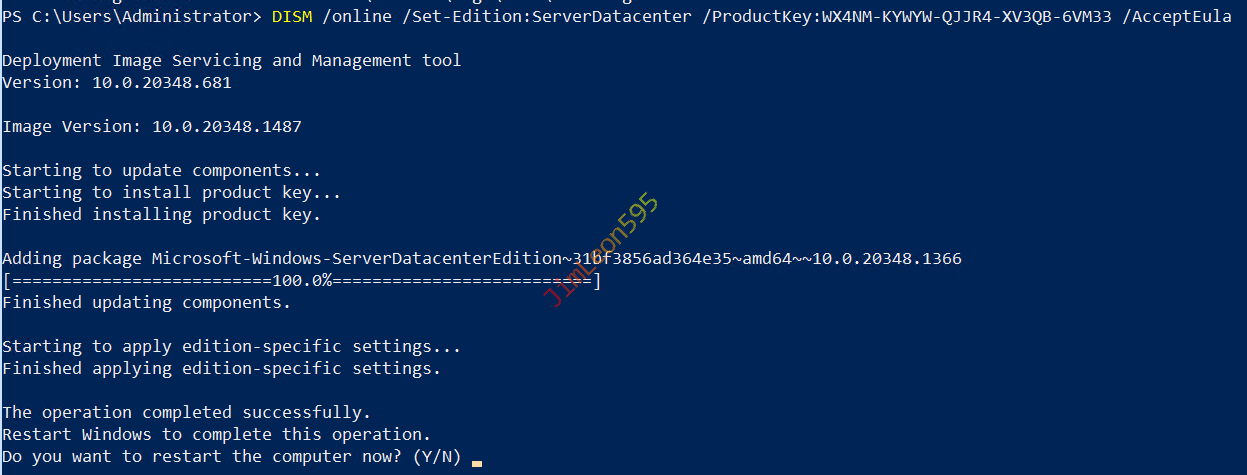This screenshot has width=1247, height=475.
Task: Click The operation completed successfully message
Action: click(187, 413)
